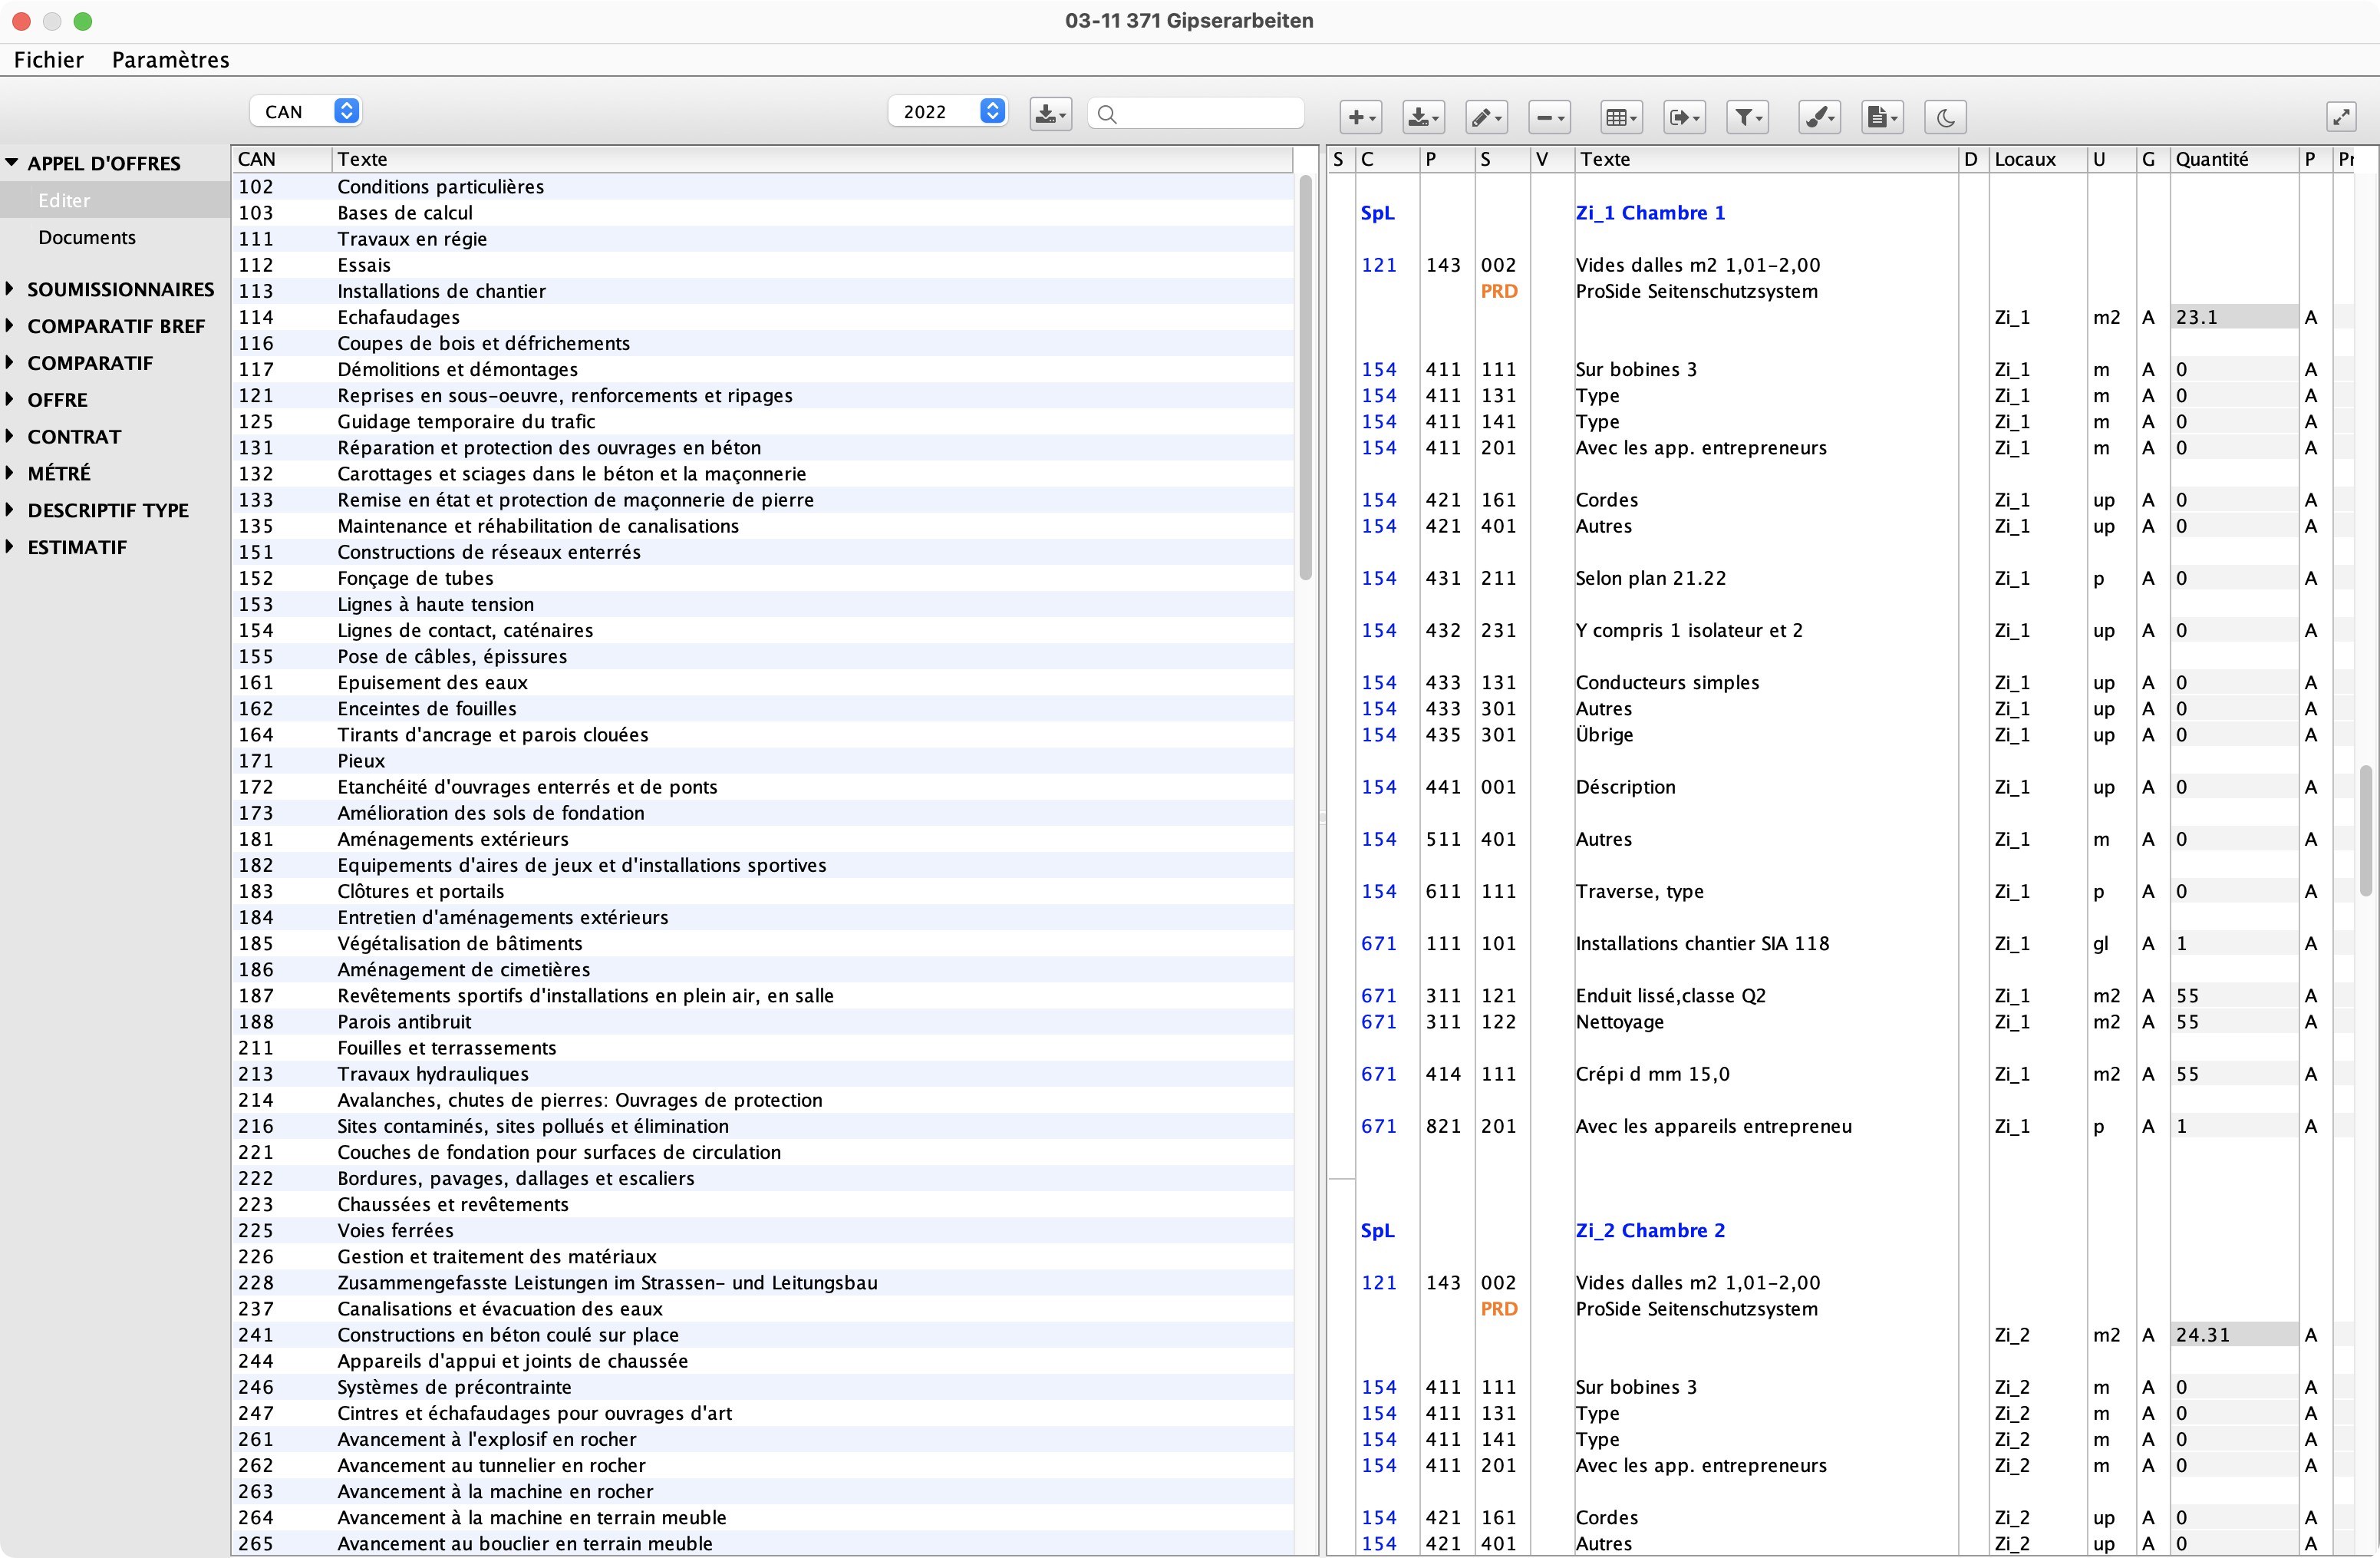Open the export arrow toolbar menu

click(x=1684, y=117)
